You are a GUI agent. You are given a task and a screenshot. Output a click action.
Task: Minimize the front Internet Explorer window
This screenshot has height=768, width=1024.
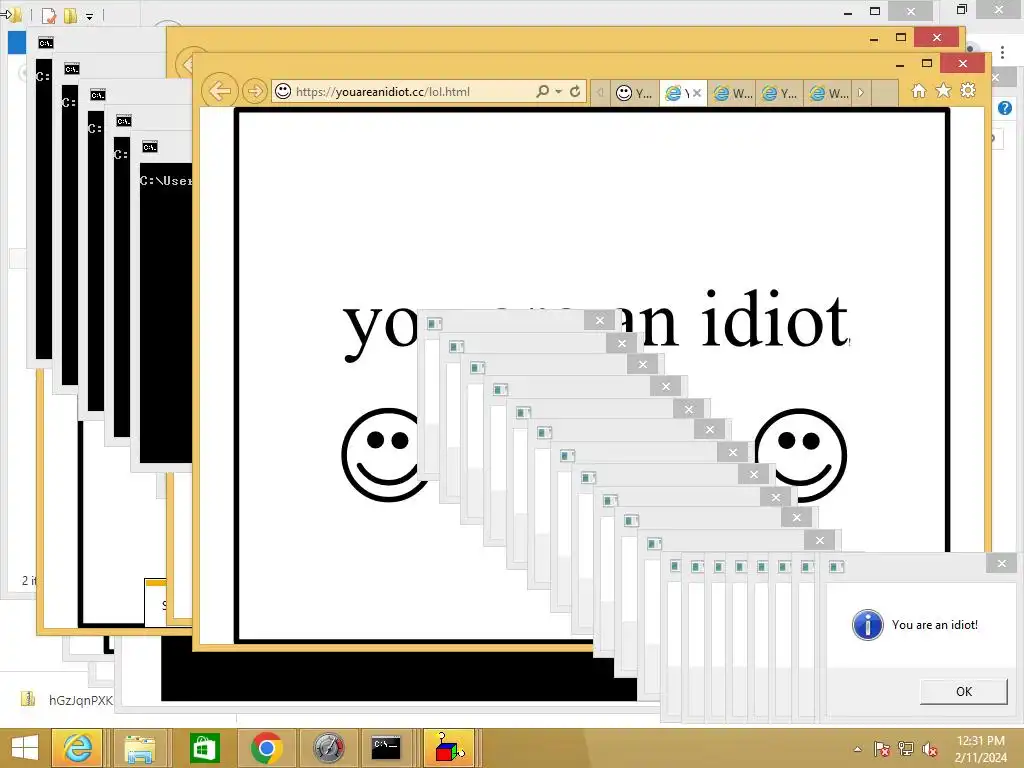[x=900, y=64]
